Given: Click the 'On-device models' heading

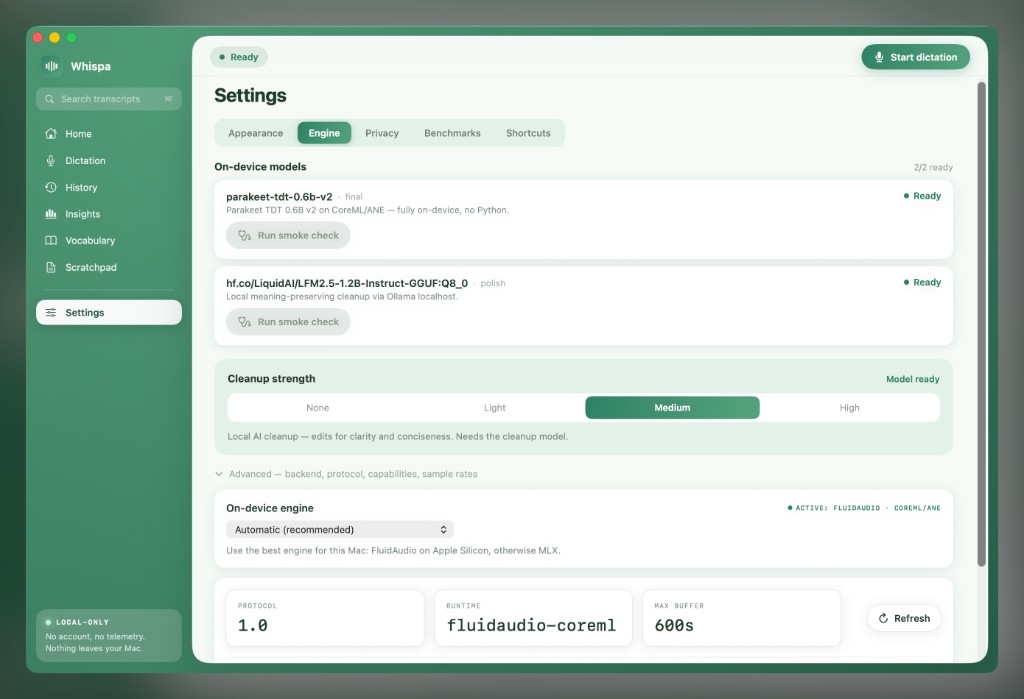Looking at the screenshot, I should click(x=260, y=167).
